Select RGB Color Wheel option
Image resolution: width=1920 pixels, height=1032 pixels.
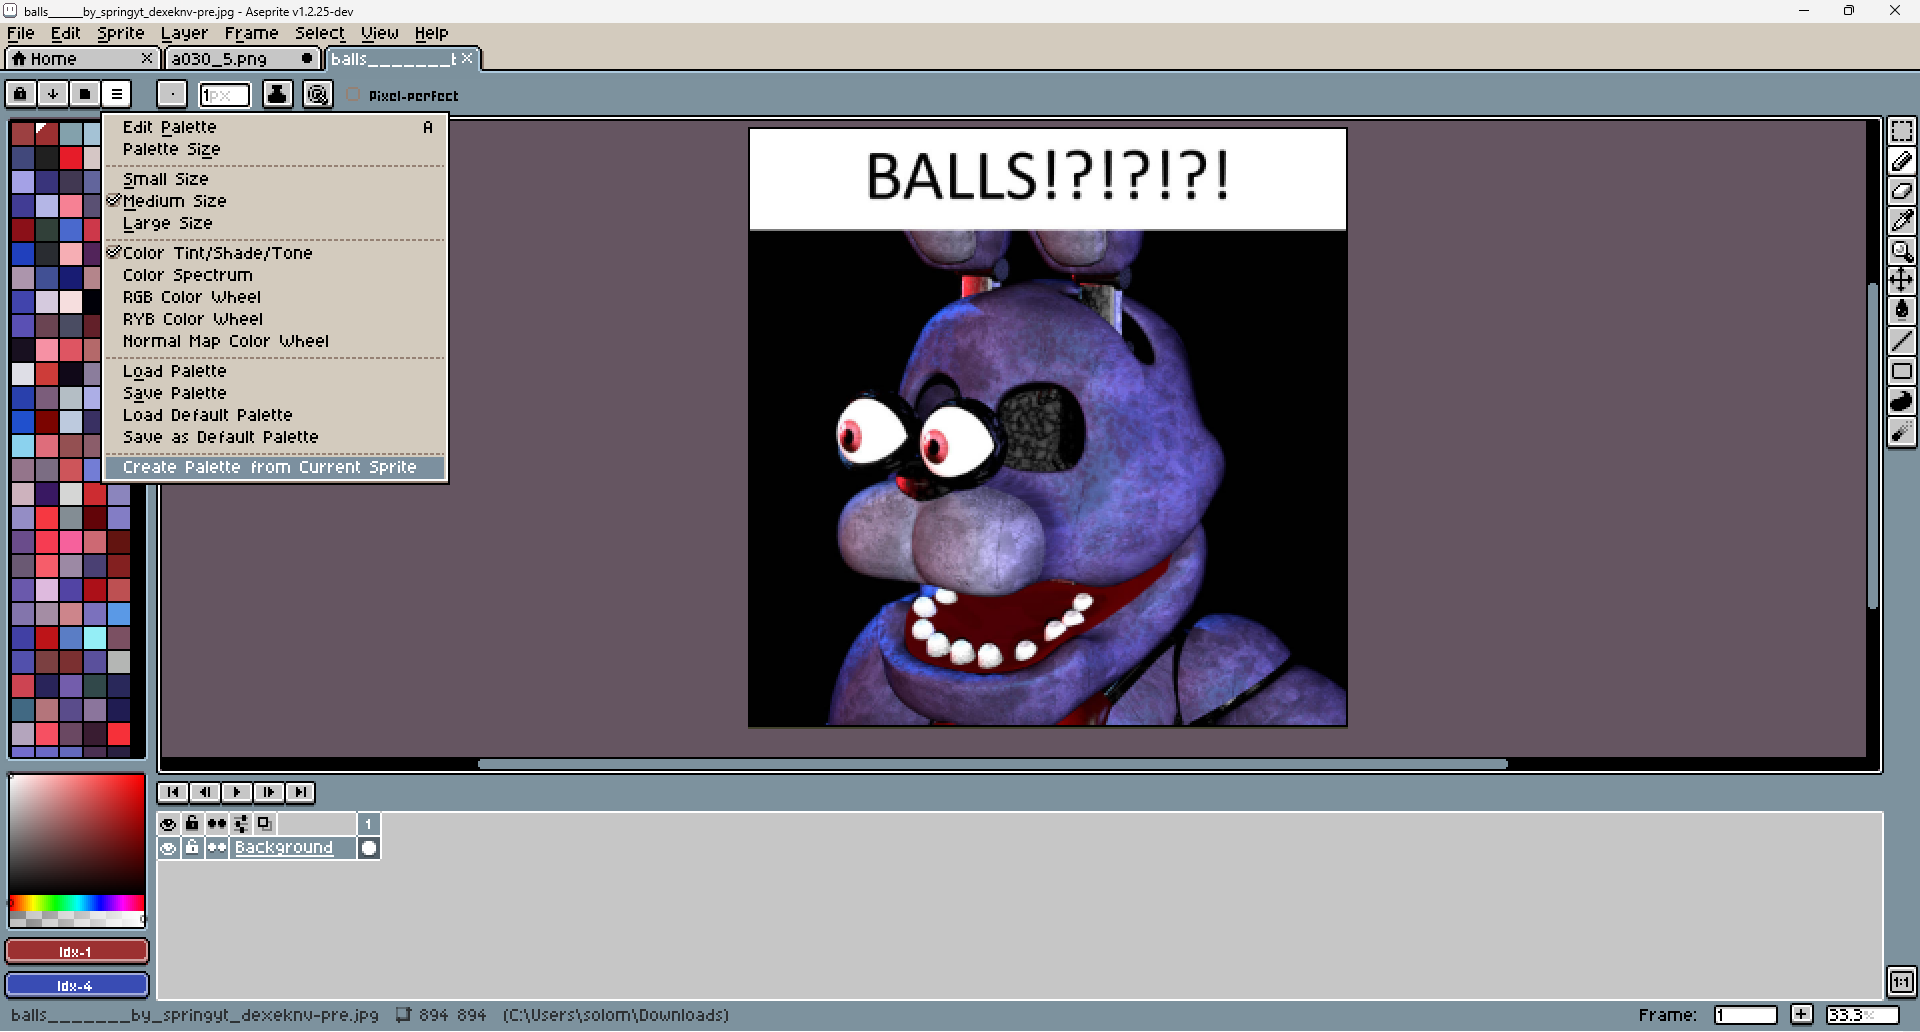click(x=275, y=297)
